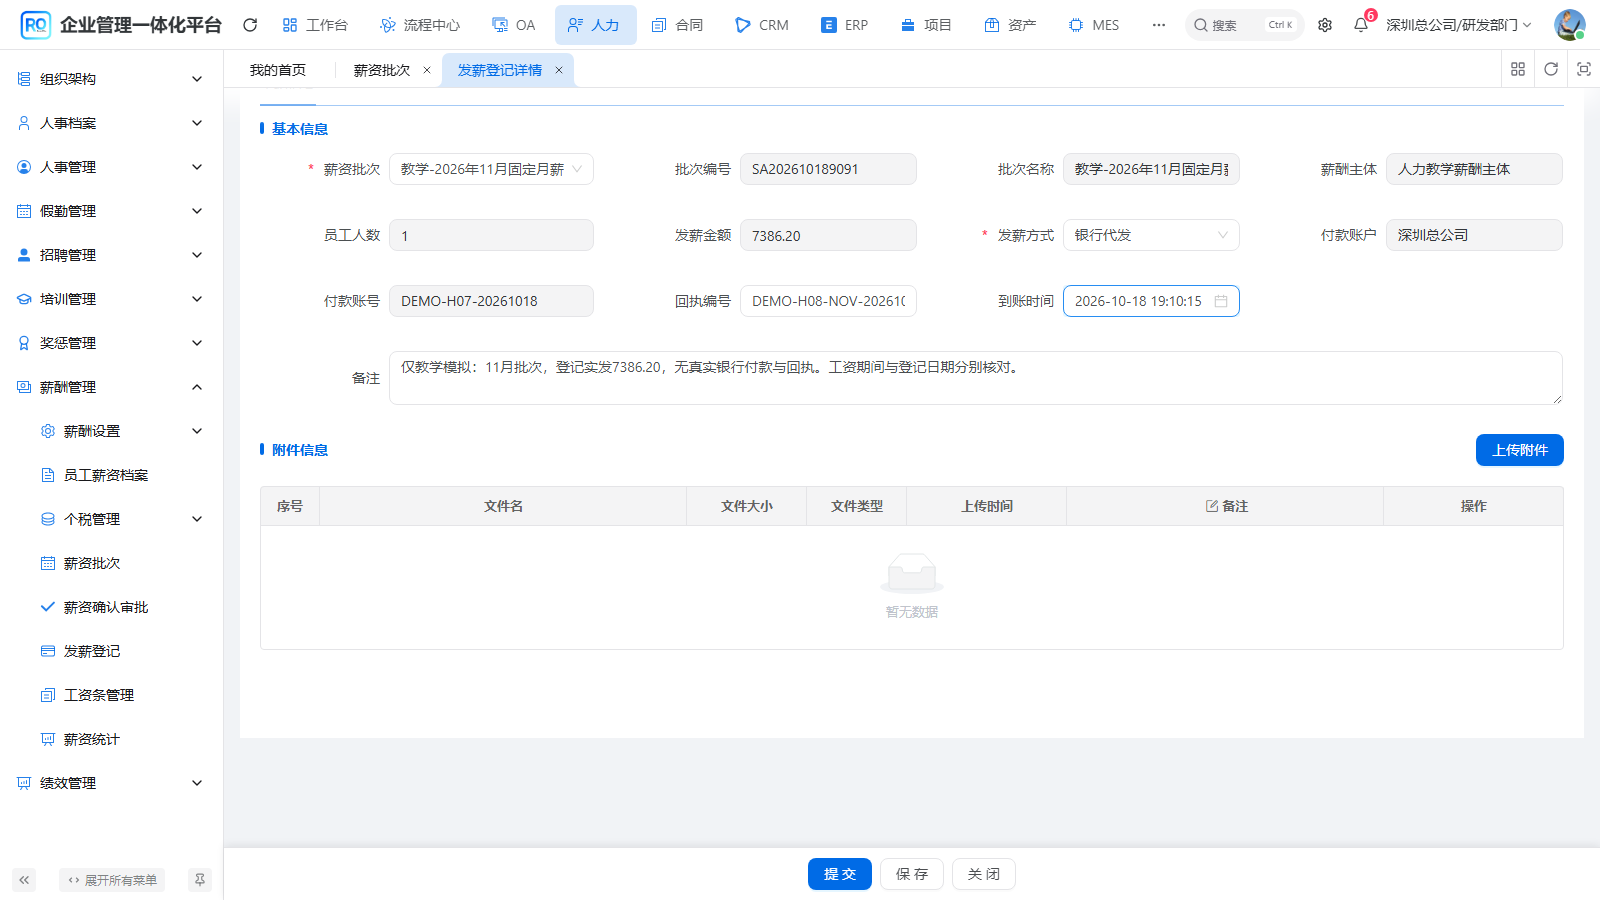The image size is (1600, 900).
Task: Click the 备注 text area
Action: coord(976,378)
